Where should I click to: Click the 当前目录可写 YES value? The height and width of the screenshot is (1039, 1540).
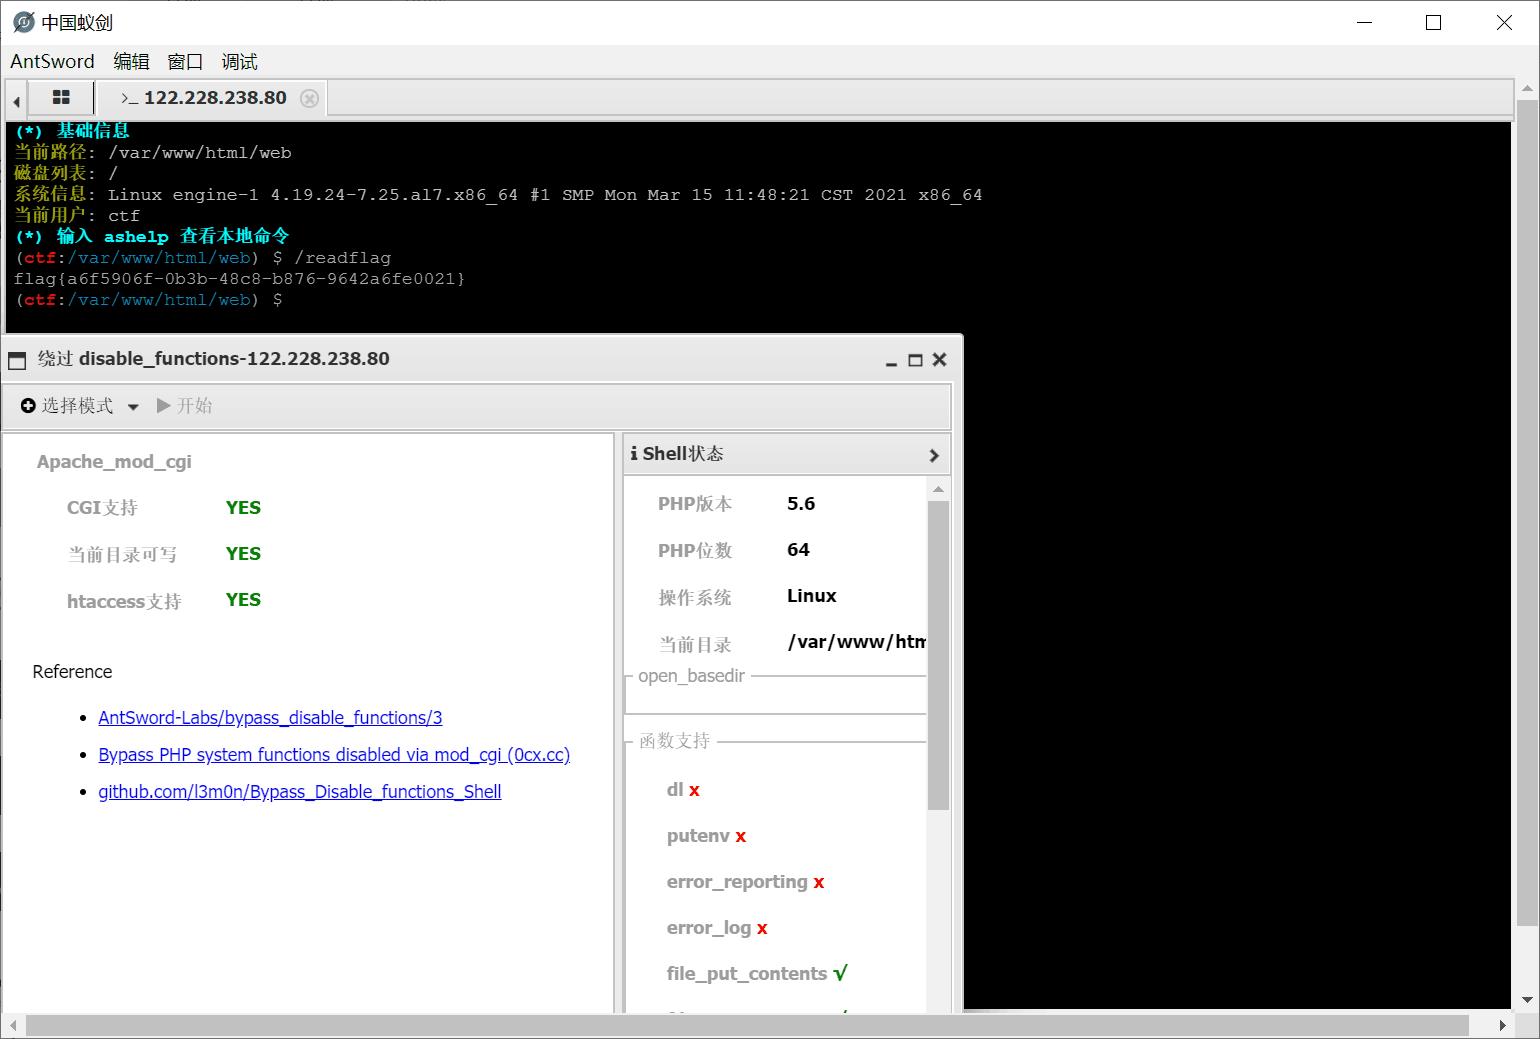tap(243, 554)
